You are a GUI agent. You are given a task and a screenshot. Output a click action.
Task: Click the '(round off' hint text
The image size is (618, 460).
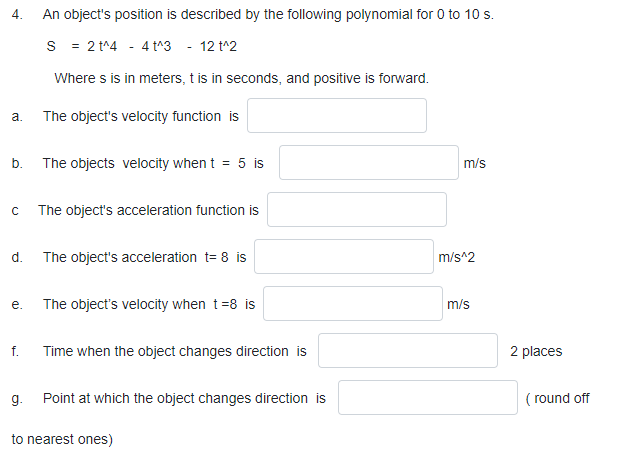click(557, 398)
